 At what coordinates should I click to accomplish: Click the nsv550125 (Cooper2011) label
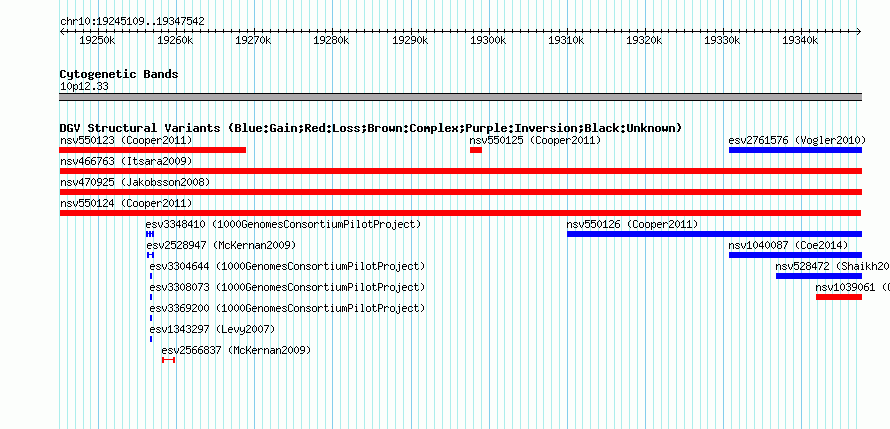(x=535, y=140)
